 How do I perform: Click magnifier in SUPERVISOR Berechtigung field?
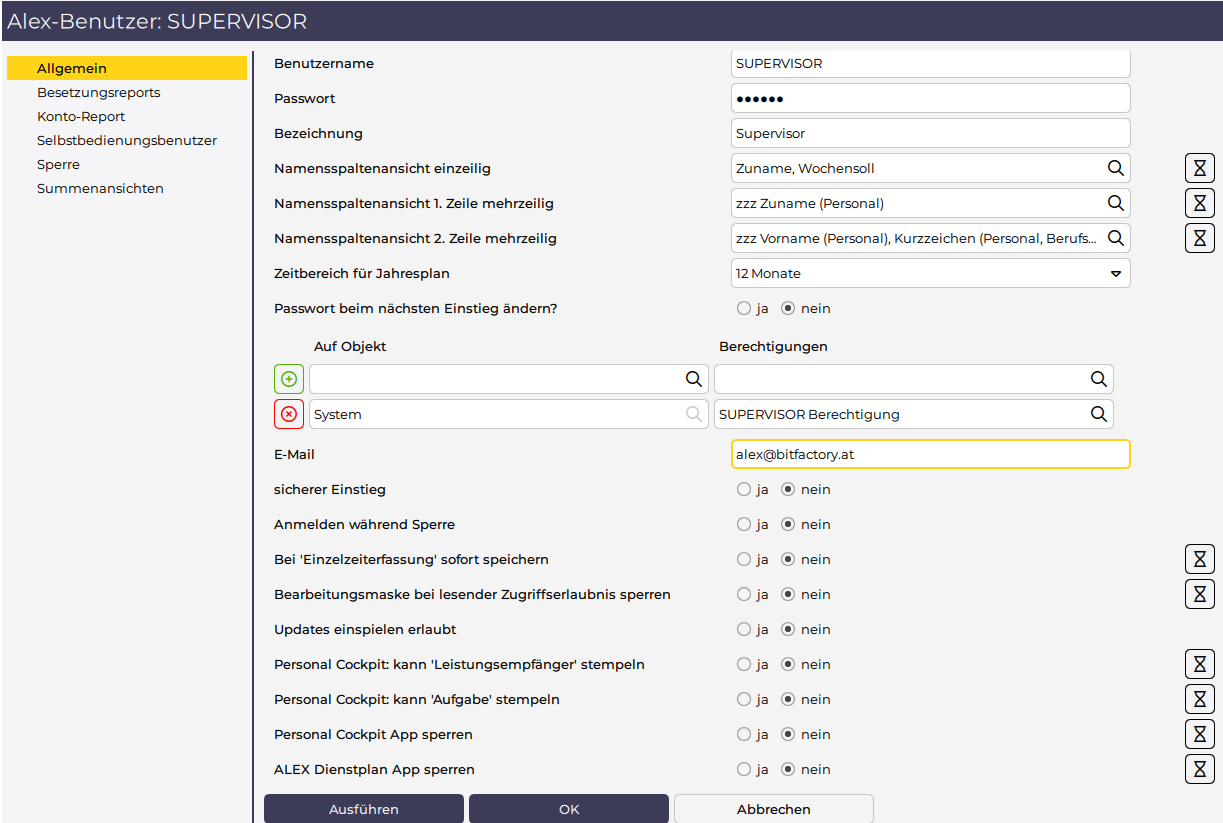[1098, 414]
